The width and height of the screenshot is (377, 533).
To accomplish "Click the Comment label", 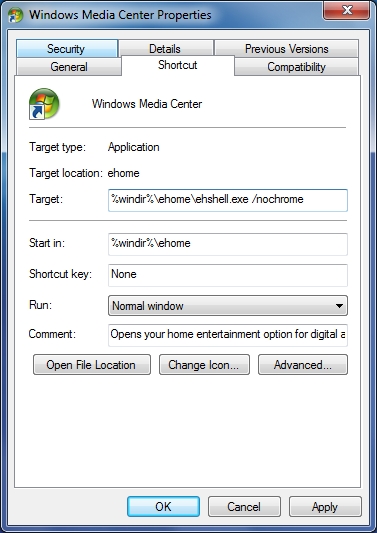I will (52, 334).
